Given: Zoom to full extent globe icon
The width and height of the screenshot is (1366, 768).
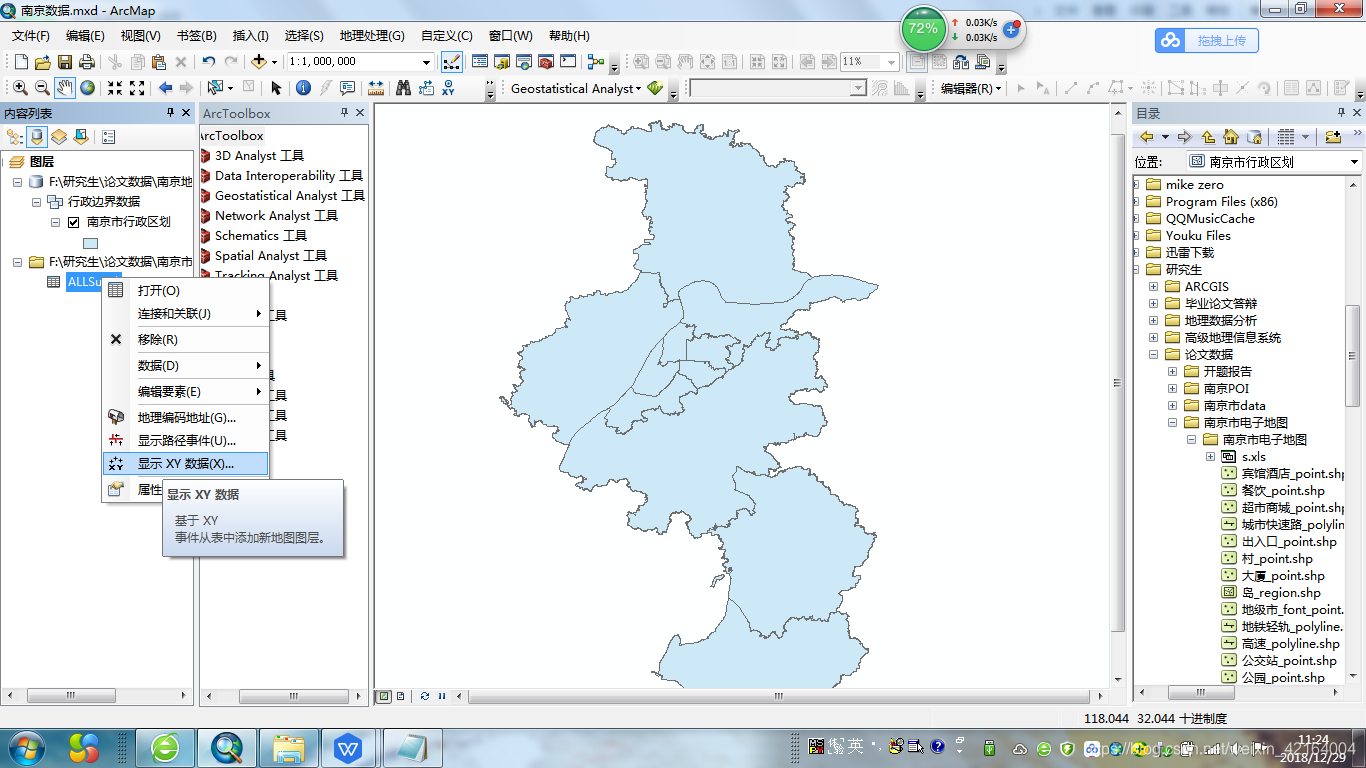Looking at the screenshot, I should click(88, 88).
